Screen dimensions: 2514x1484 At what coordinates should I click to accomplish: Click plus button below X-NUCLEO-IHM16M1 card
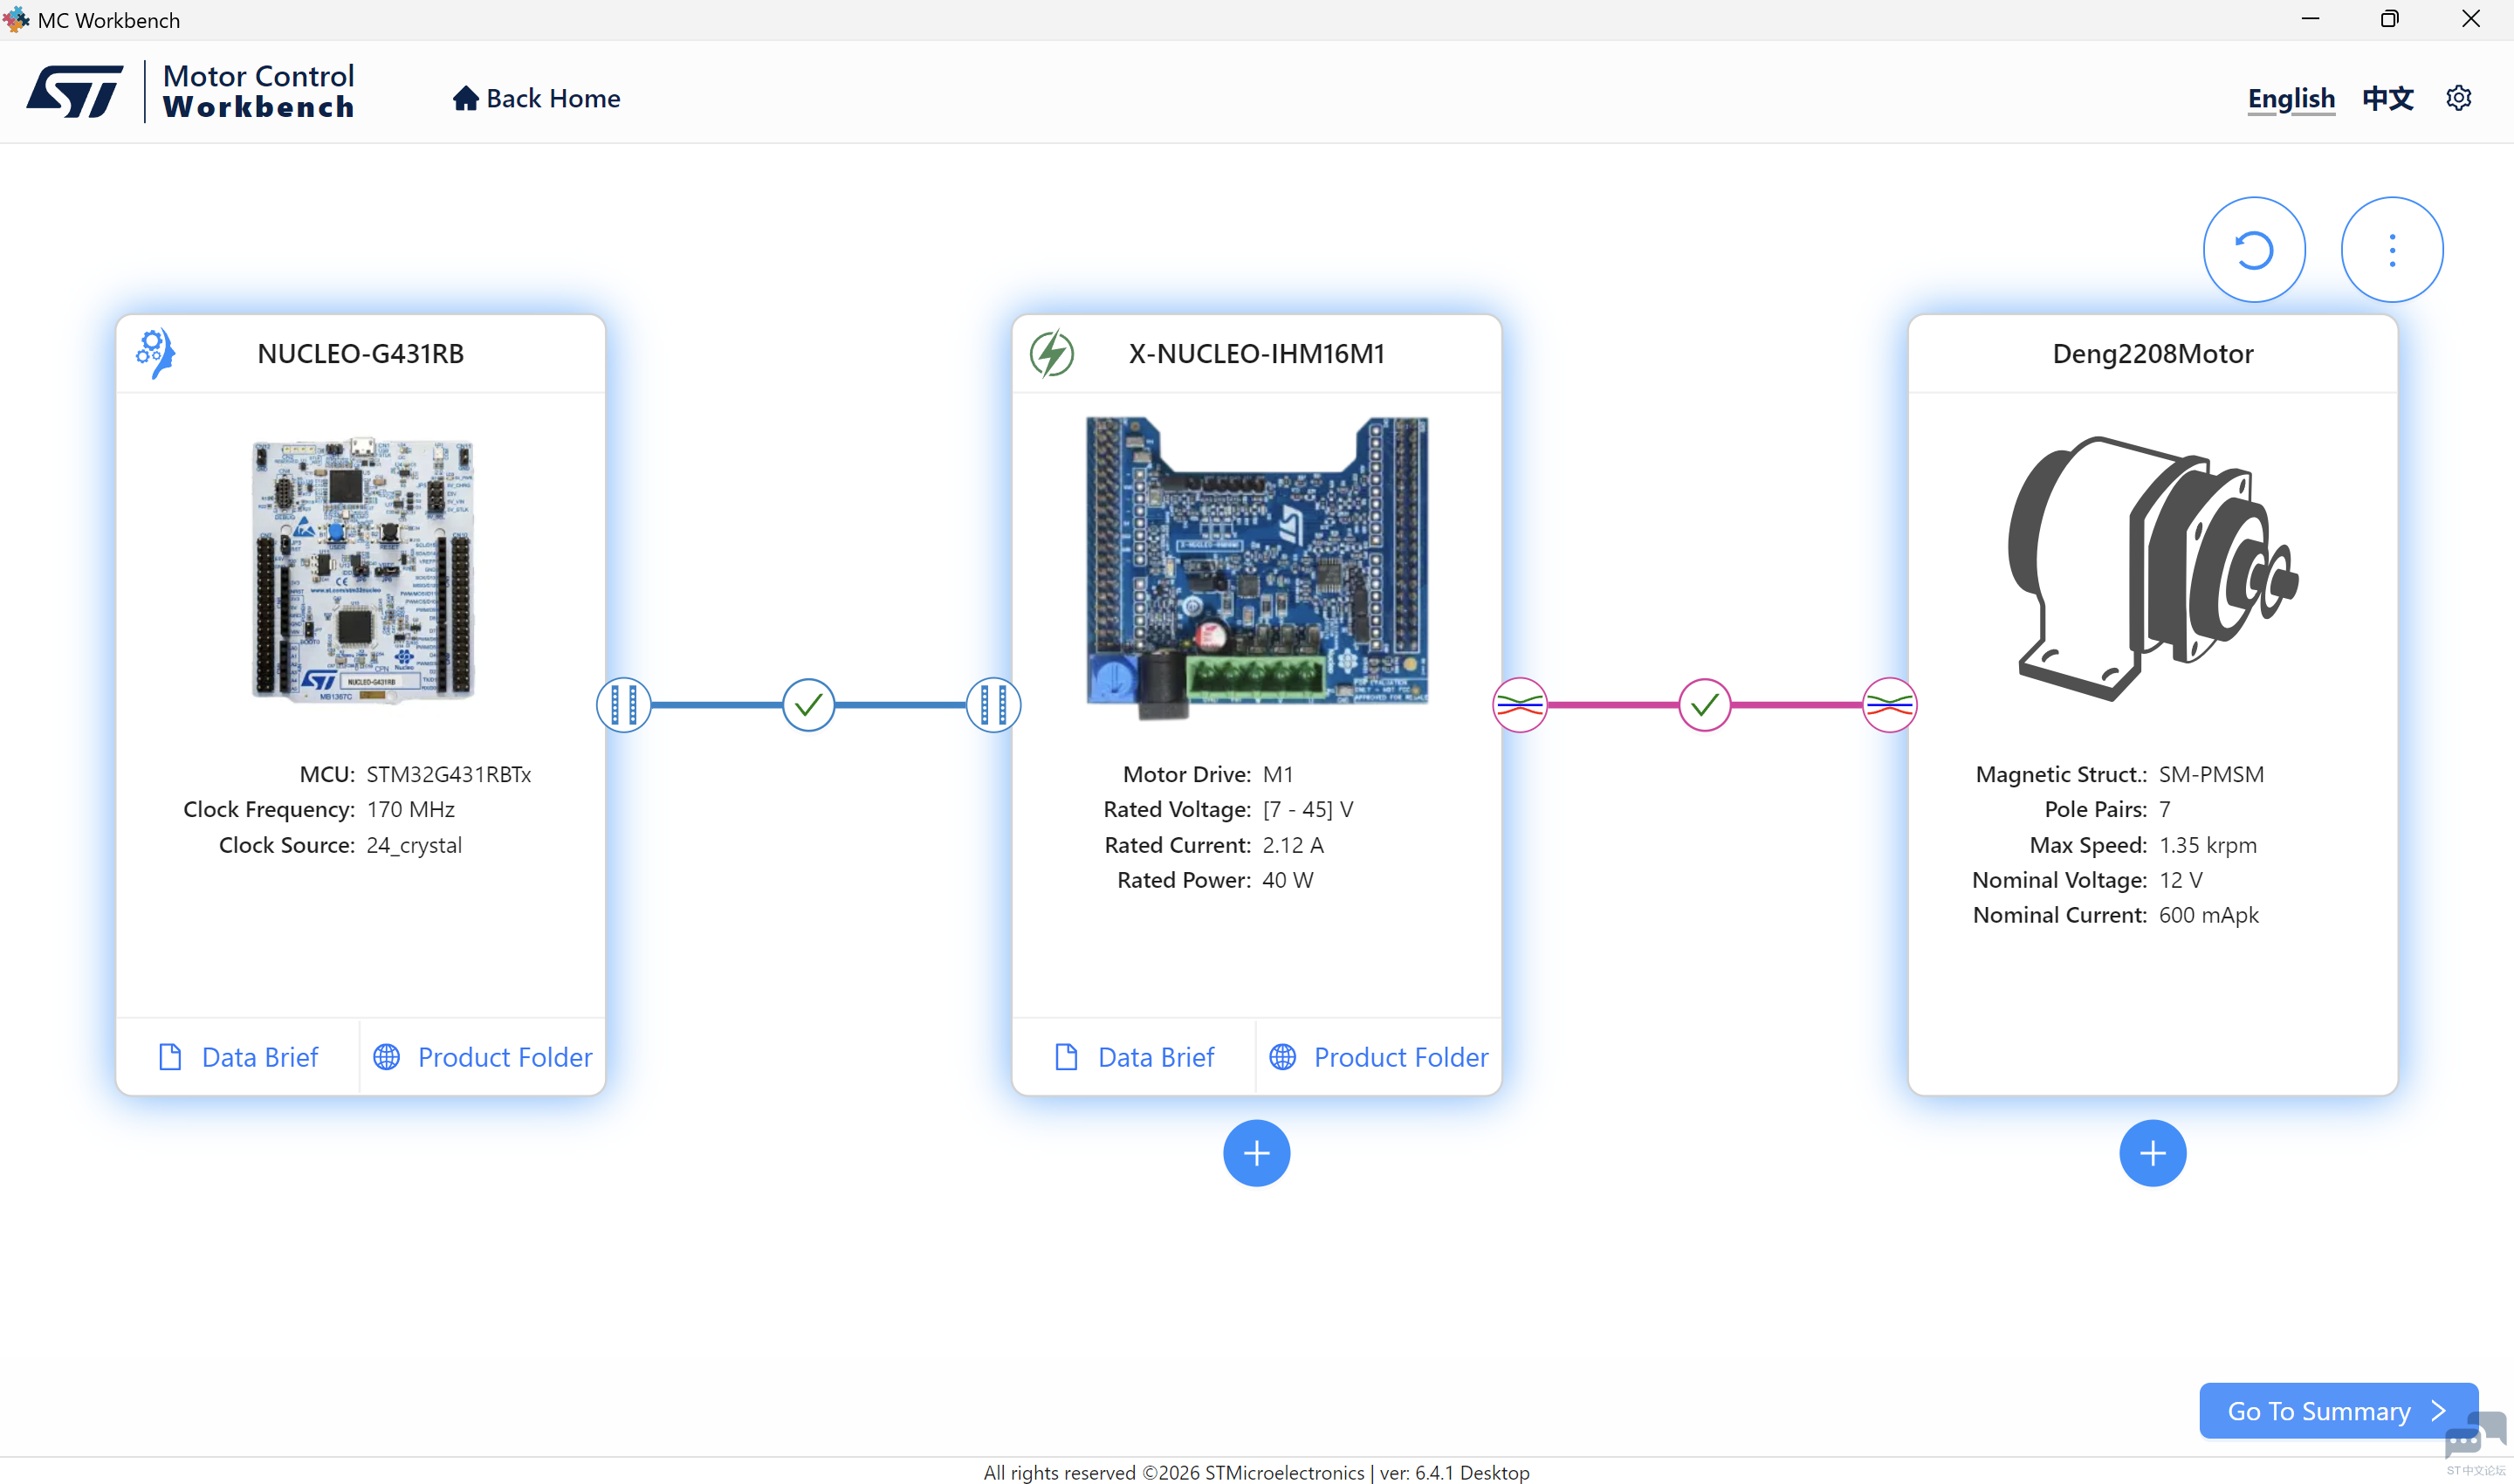[x=1257, y=1153]
